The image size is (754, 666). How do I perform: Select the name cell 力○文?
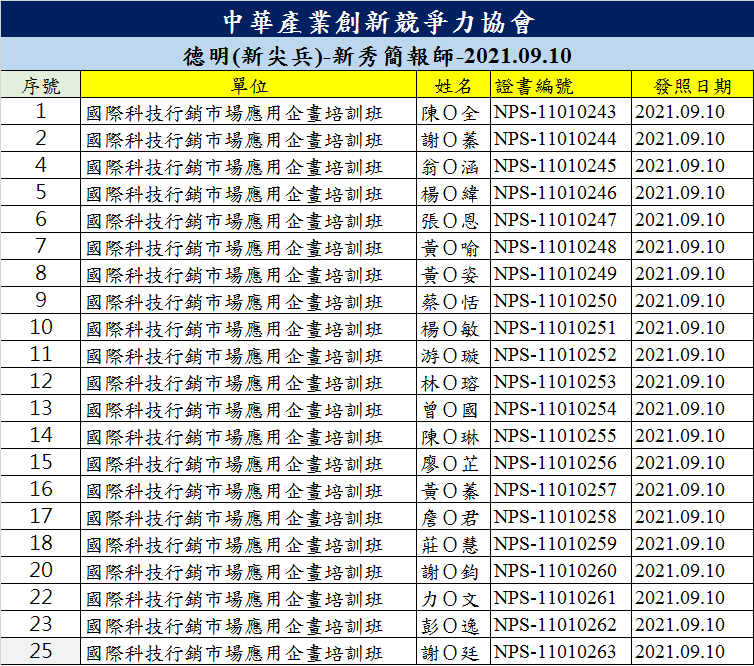point(451,598)
